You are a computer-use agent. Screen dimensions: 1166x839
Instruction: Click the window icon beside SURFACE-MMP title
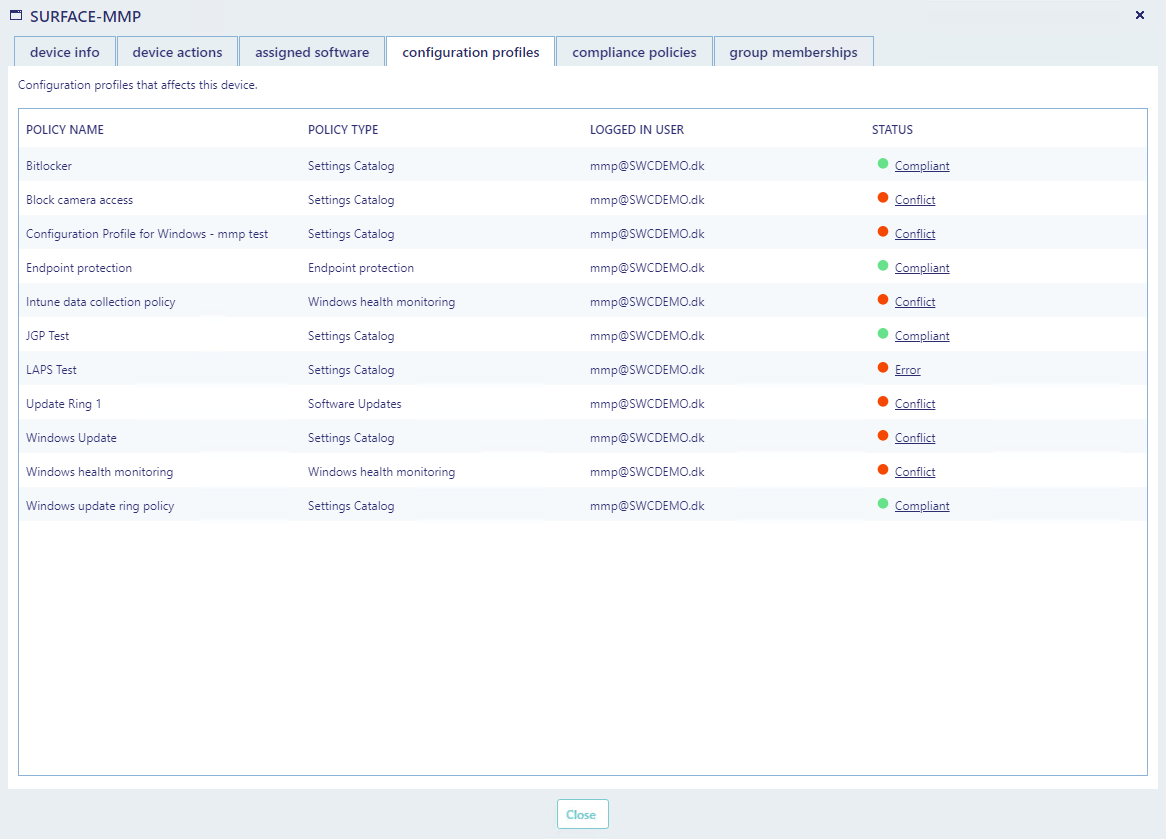[x=16, y=16]
